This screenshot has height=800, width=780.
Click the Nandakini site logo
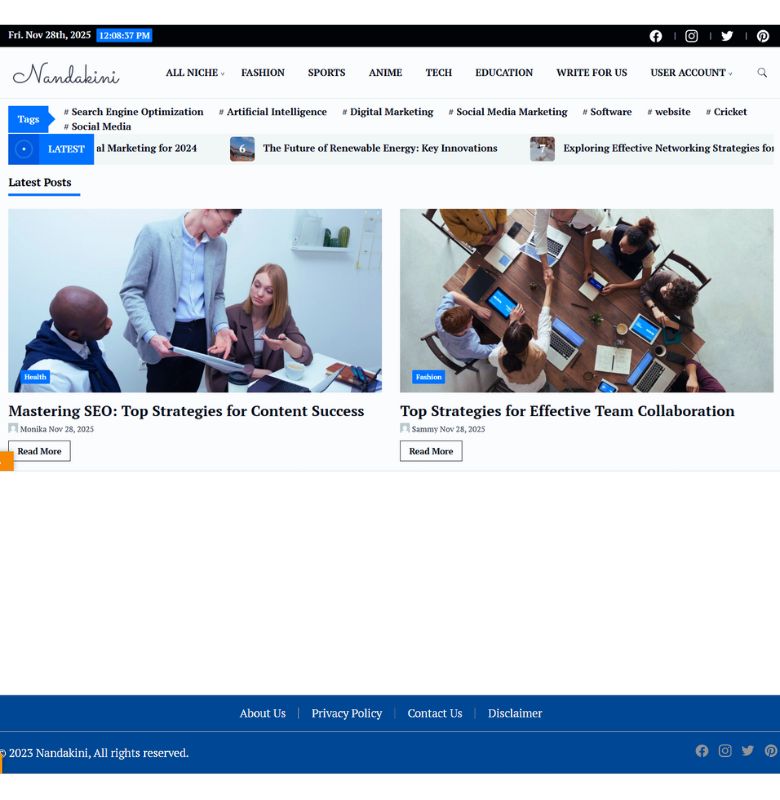66,74
